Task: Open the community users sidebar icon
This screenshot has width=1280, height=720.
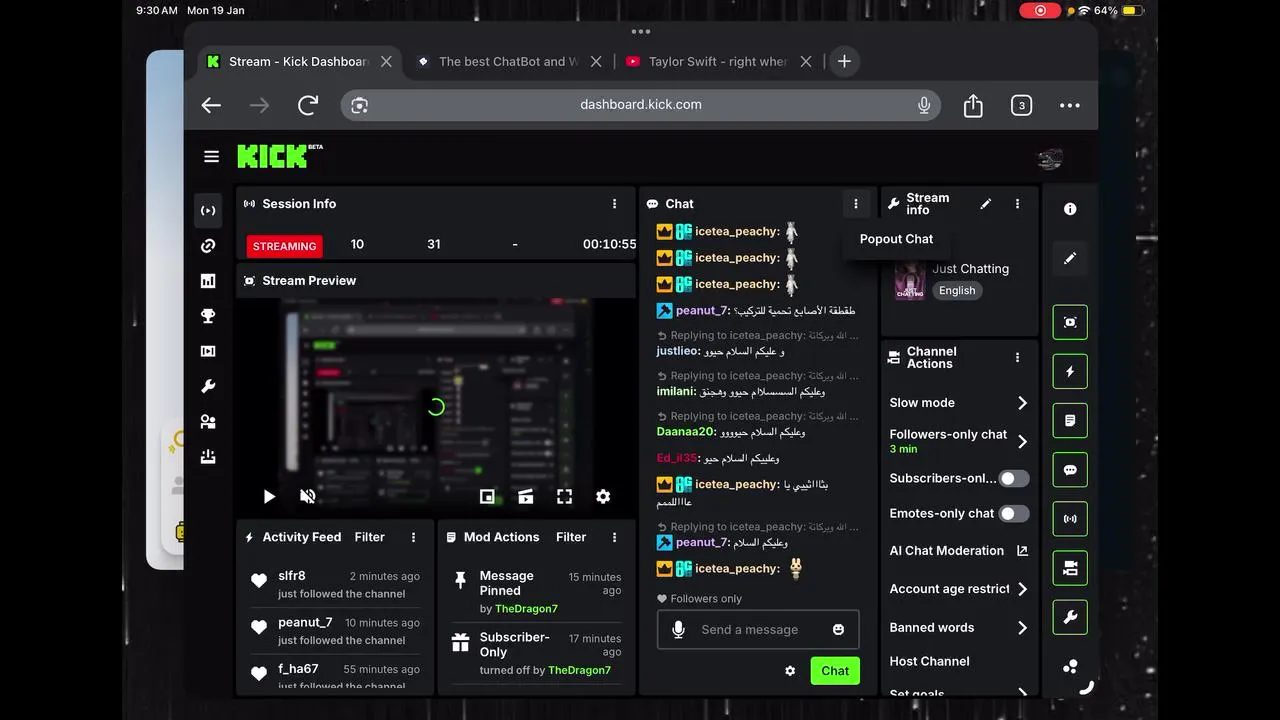Action: coord(208,422)
